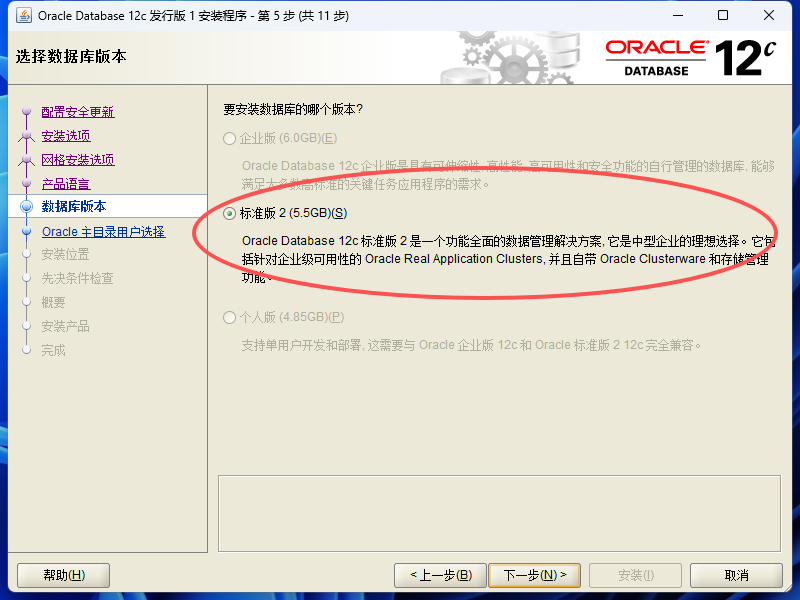800x600 pixels.
Task: Open the 配置安全更新 step link
Action: point(78,112)
